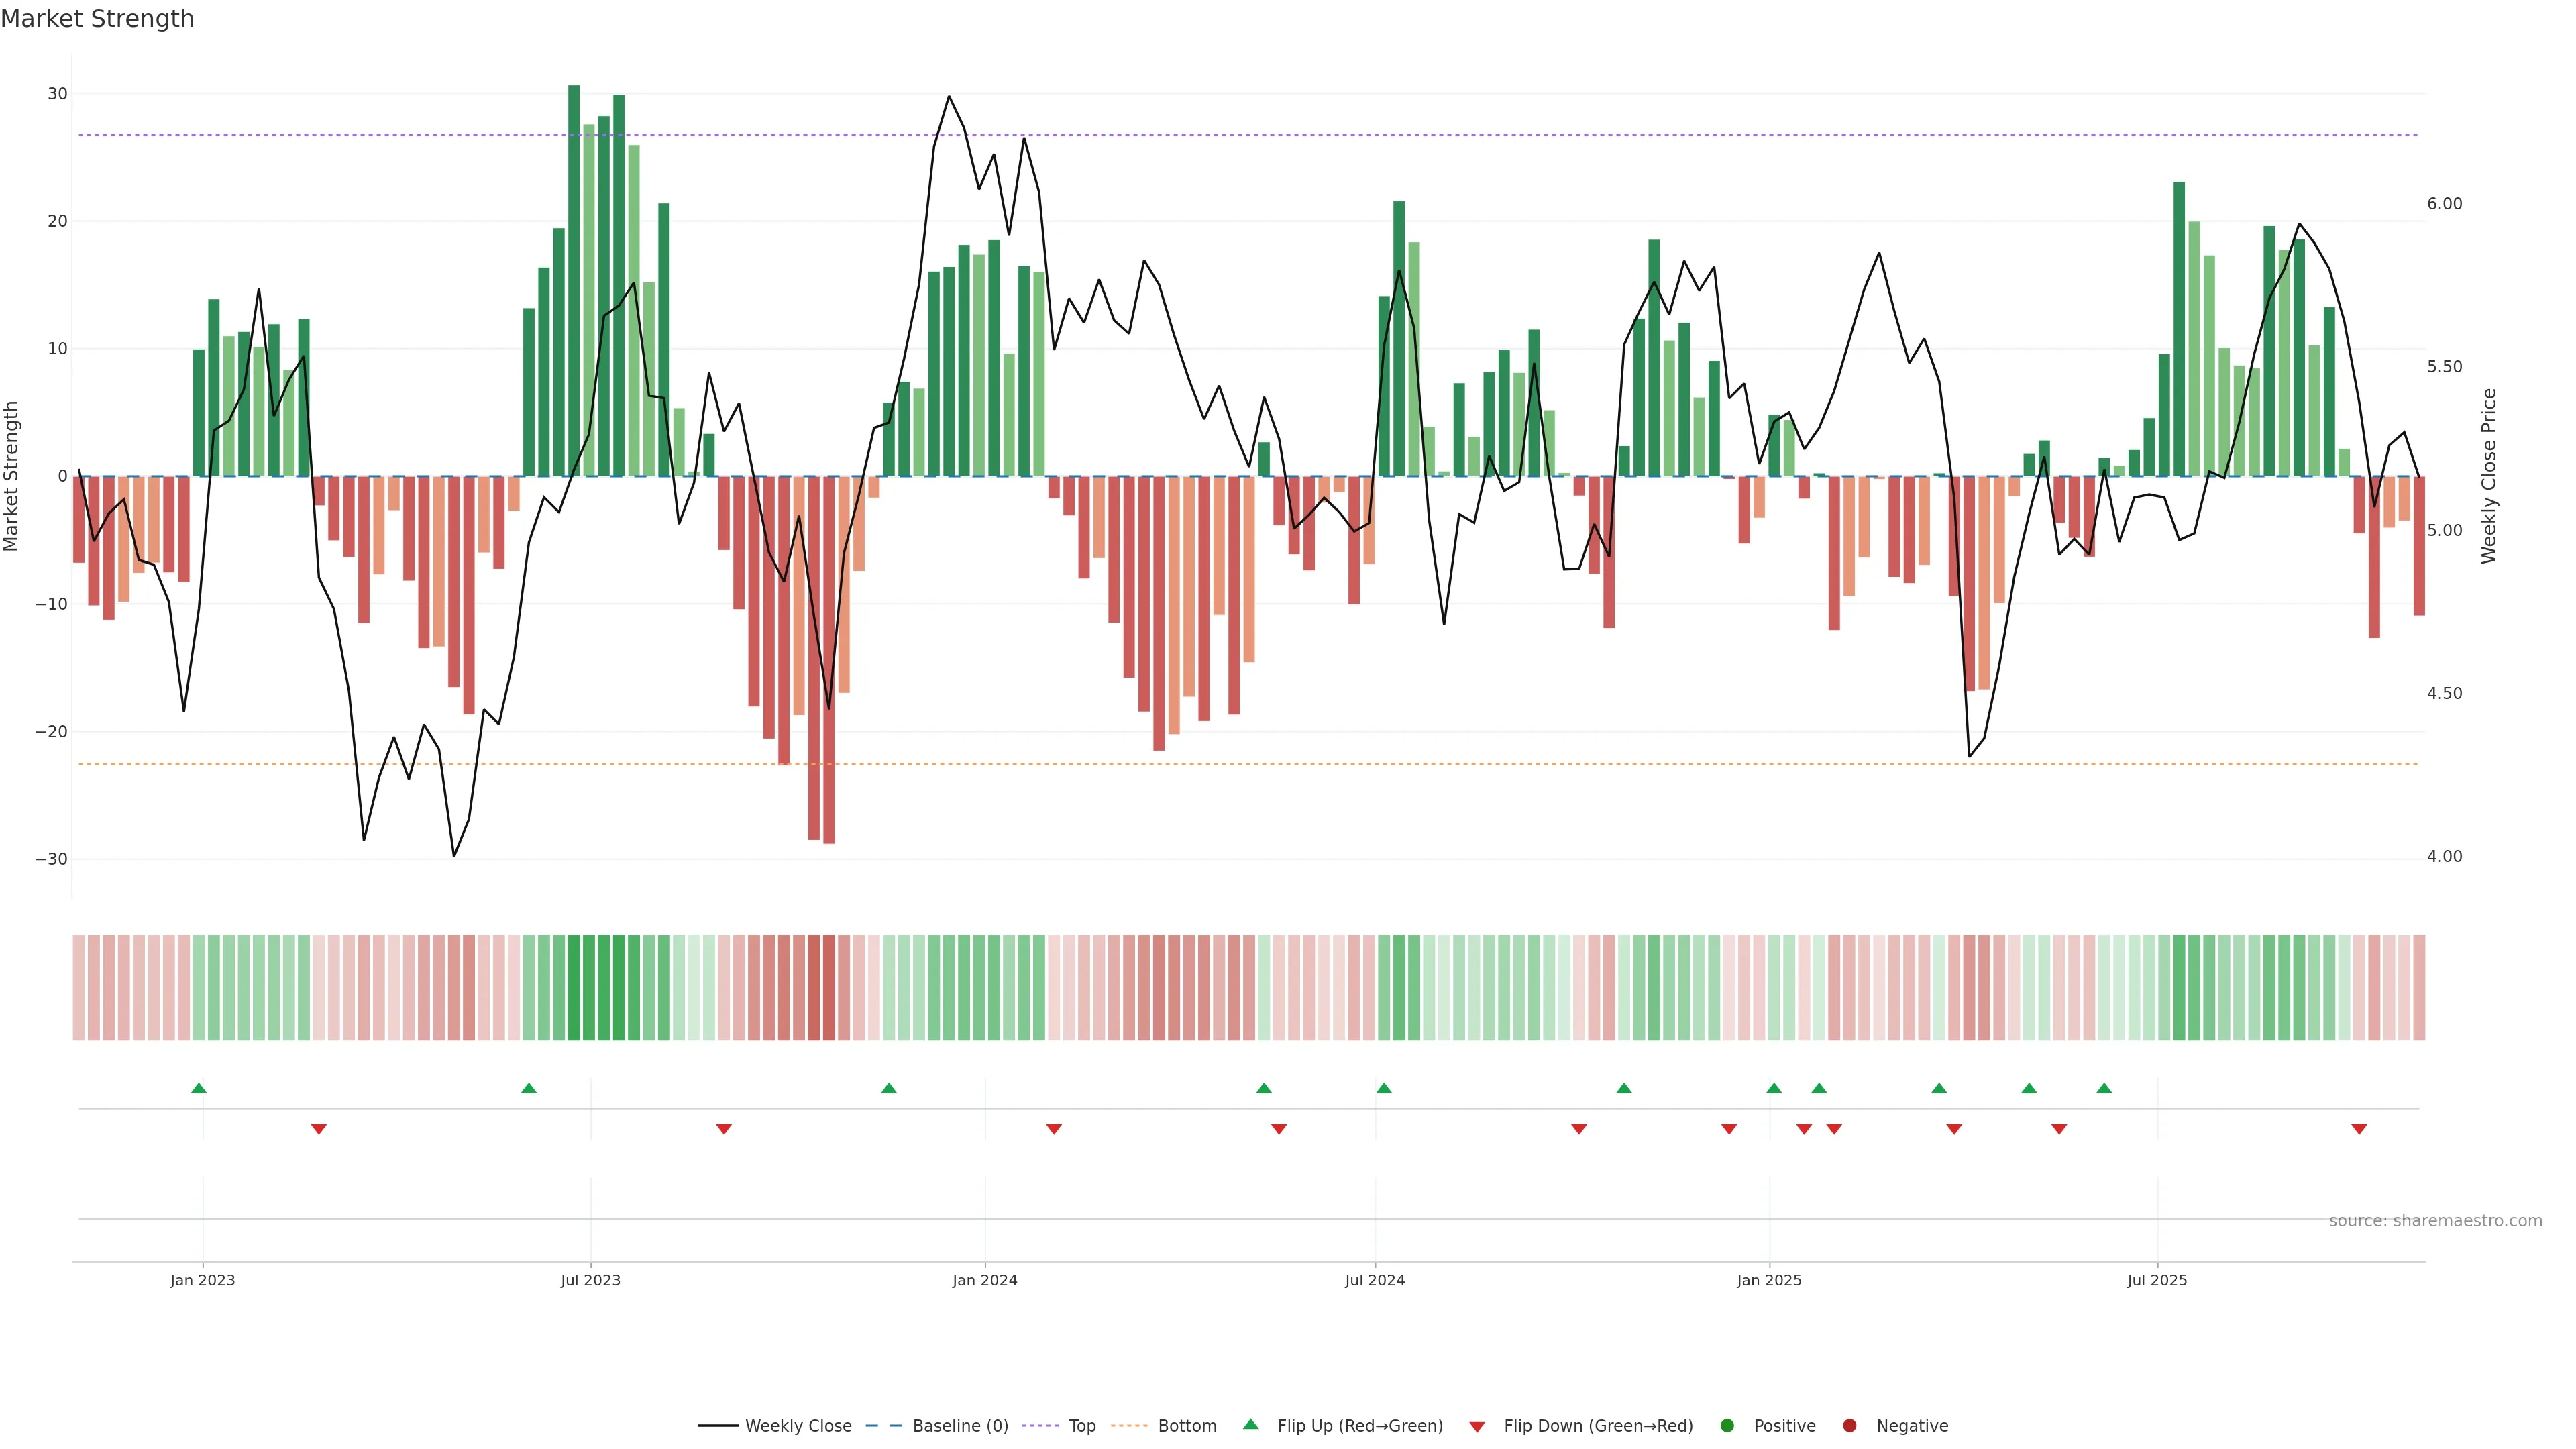Toggle Top dotted line legend entry
This screenshot has width=2576, height=1449.
(1081, 1426)
